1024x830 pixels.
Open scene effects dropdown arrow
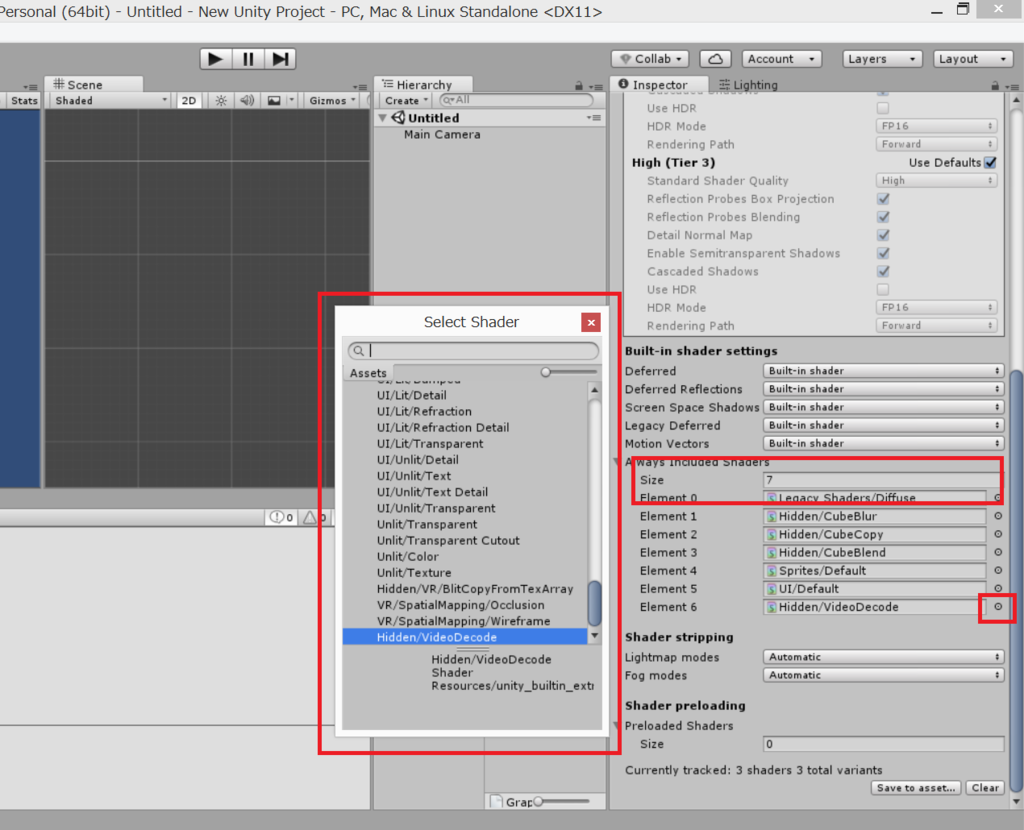pos(292,101)
